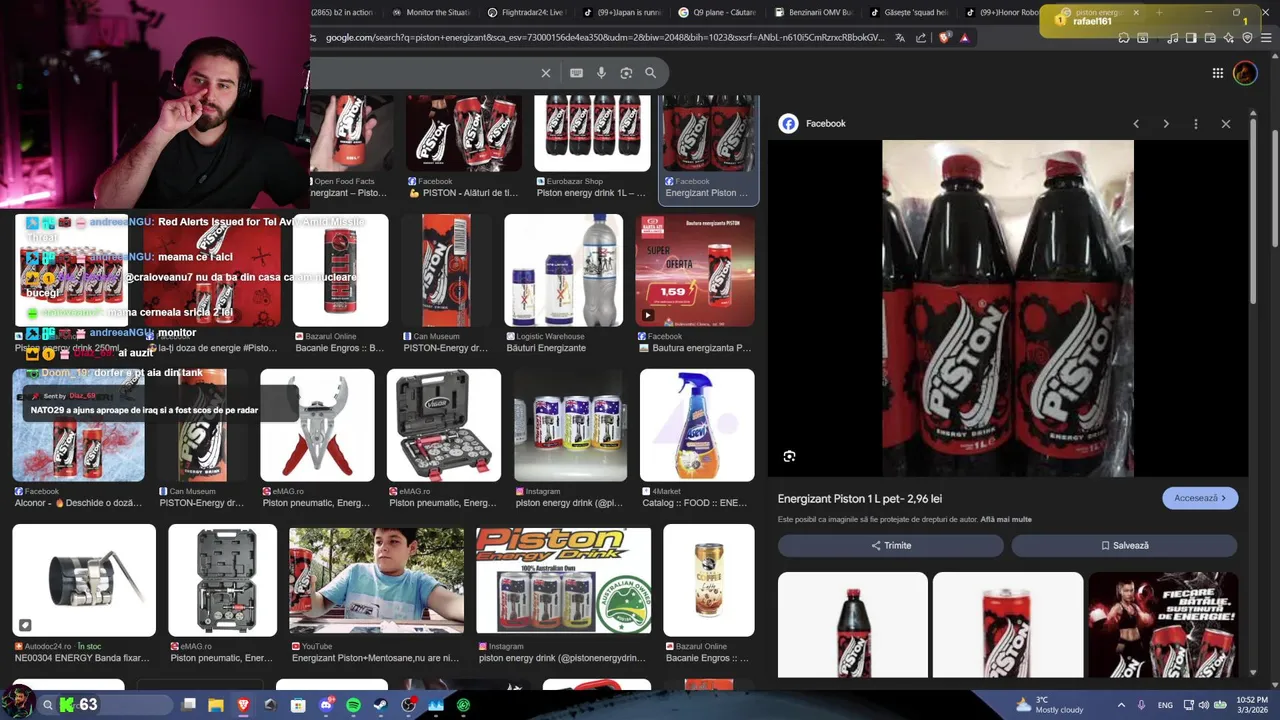Switch to the Flightradar24 tab

click(525, 13)
